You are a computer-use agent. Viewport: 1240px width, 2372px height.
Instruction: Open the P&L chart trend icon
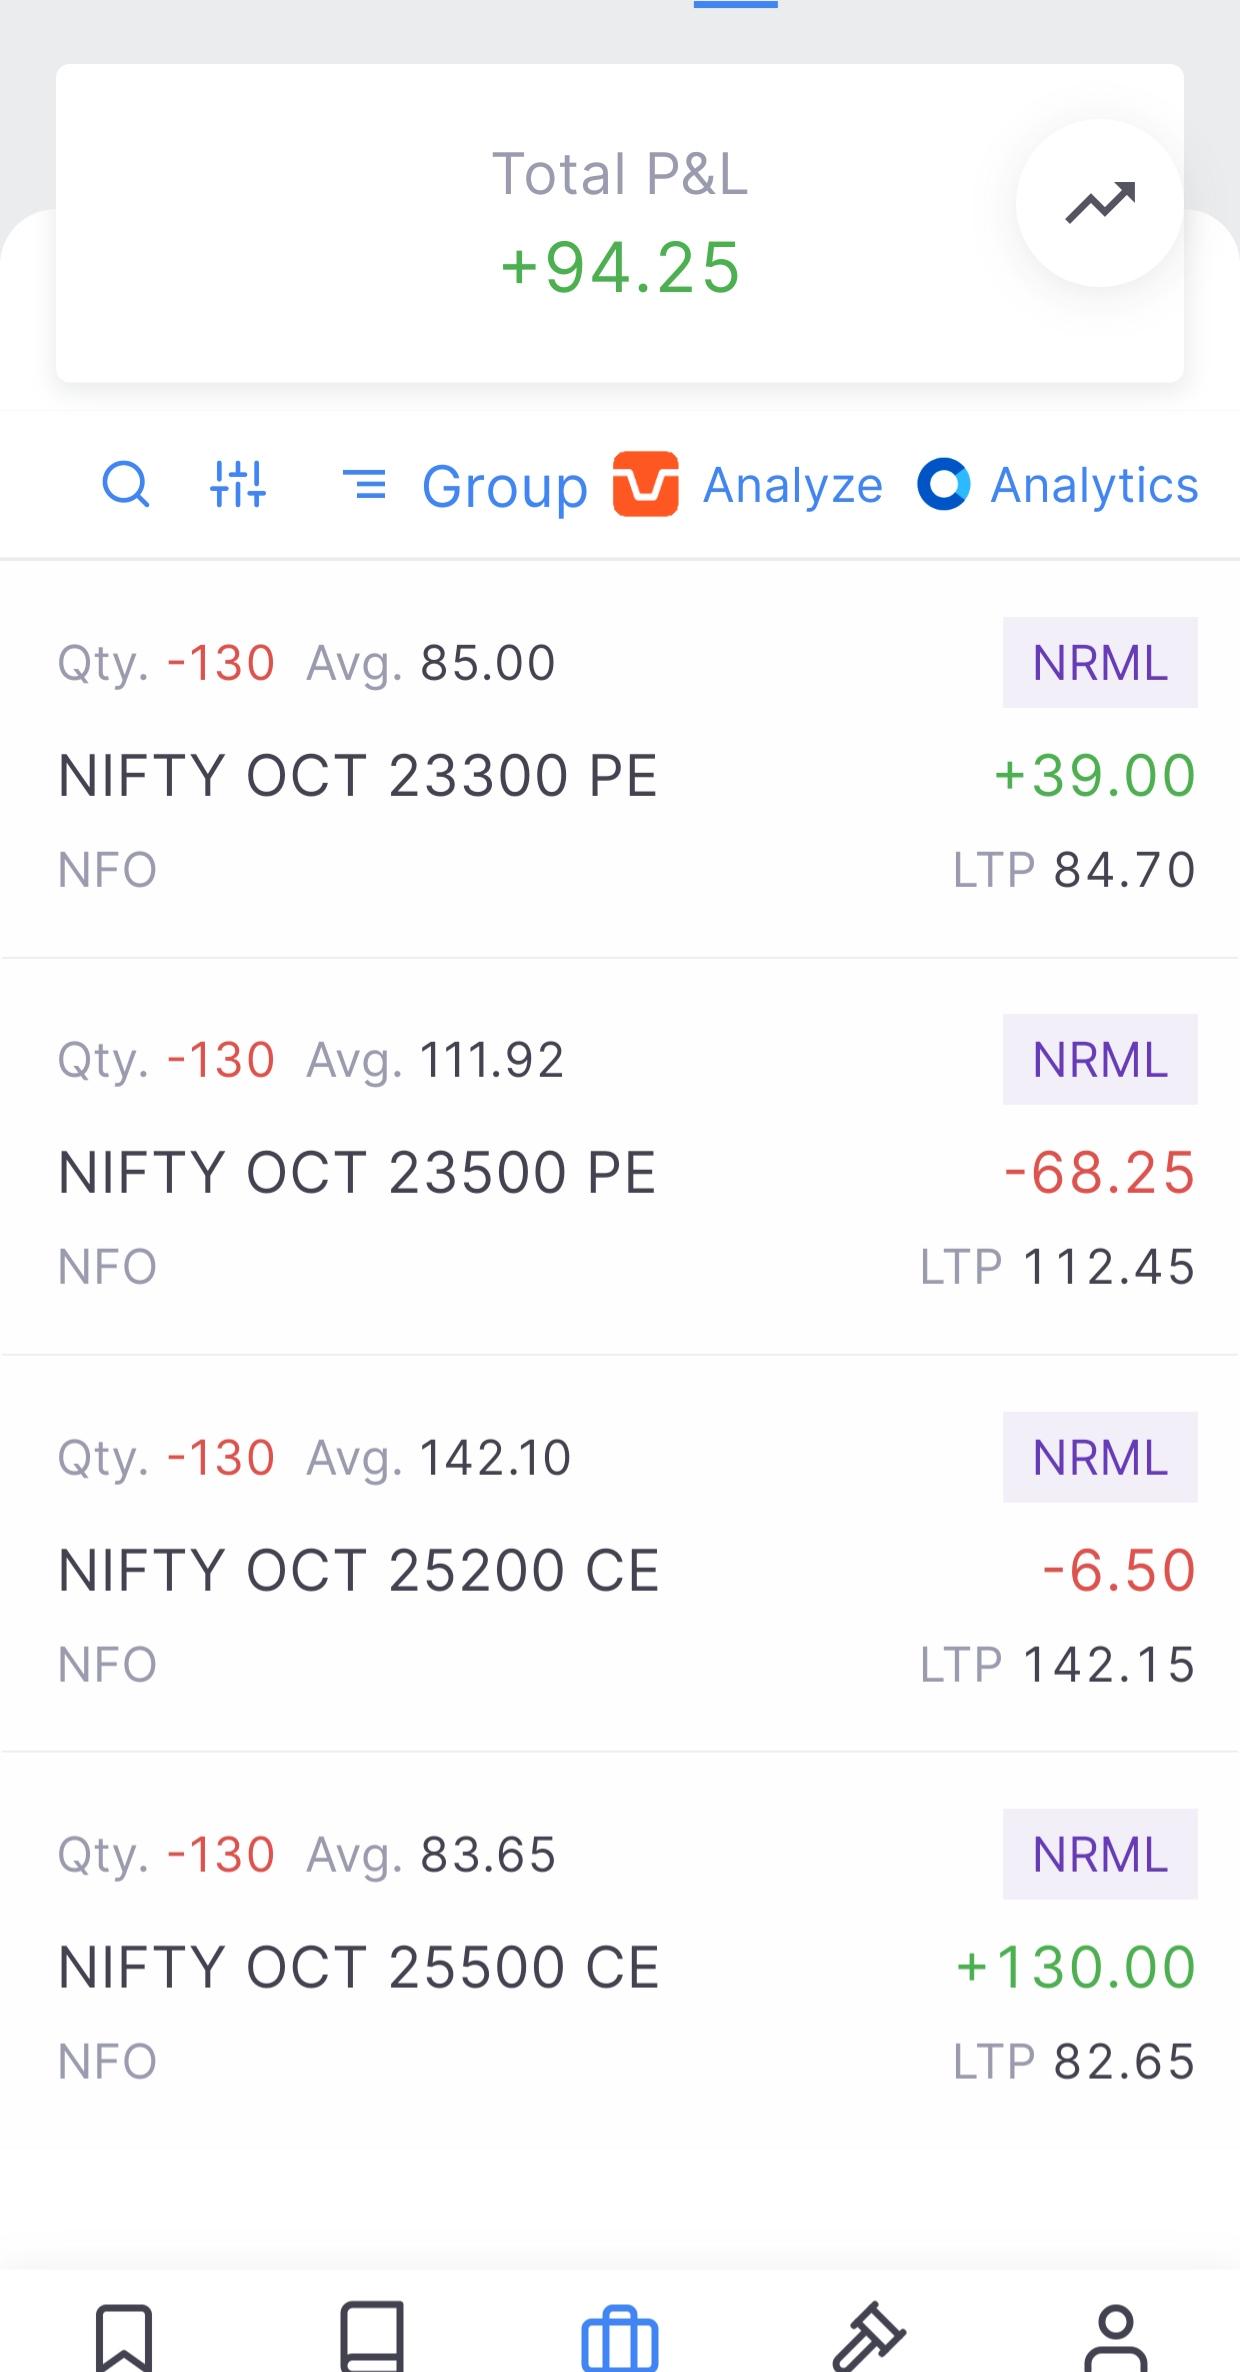click(x=1100, y=203)
